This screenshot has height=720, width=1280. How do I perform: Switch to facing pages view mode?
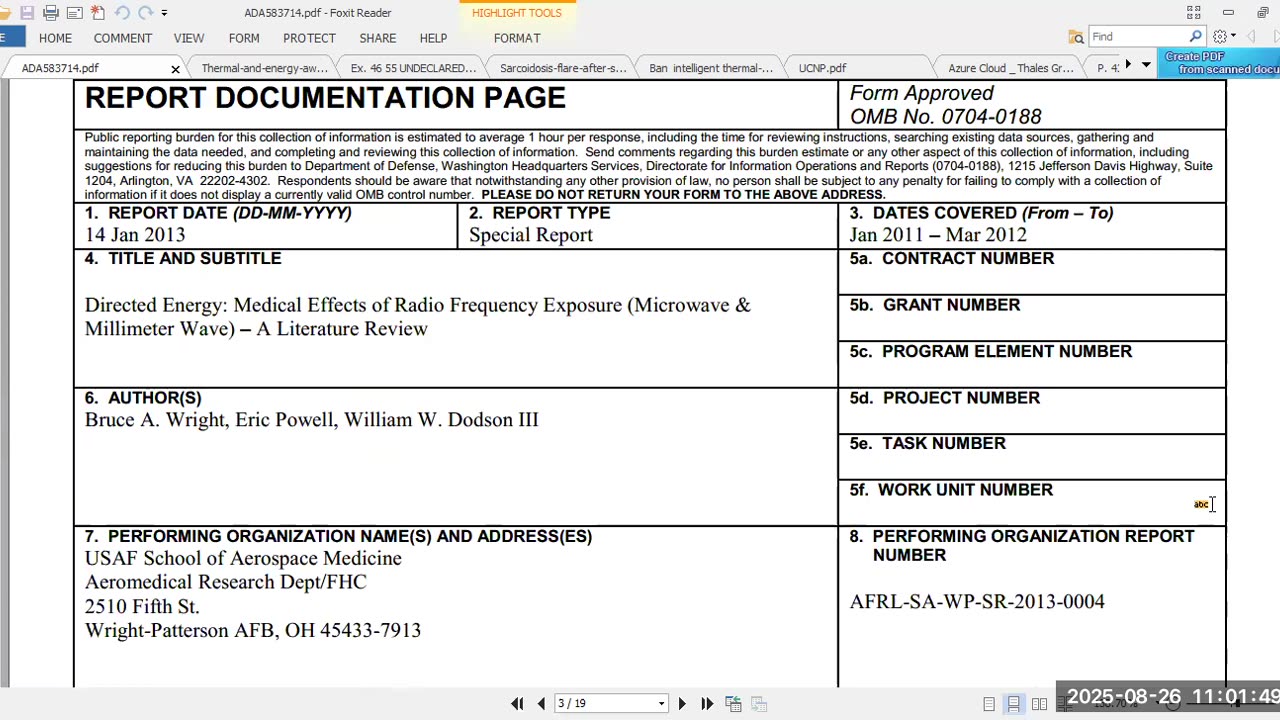tap(1039, 704)
